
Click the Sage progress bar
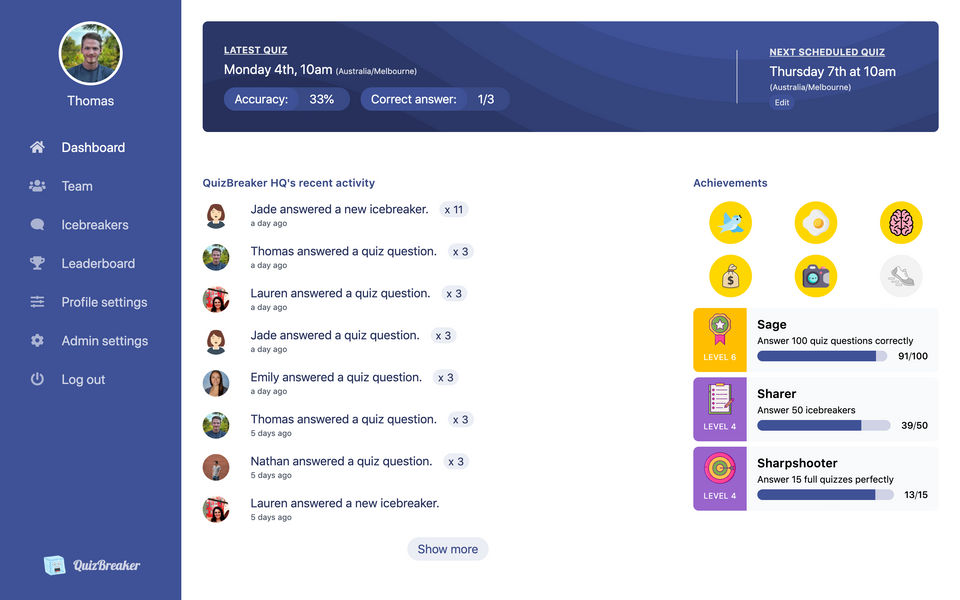[x=822, y=356]
